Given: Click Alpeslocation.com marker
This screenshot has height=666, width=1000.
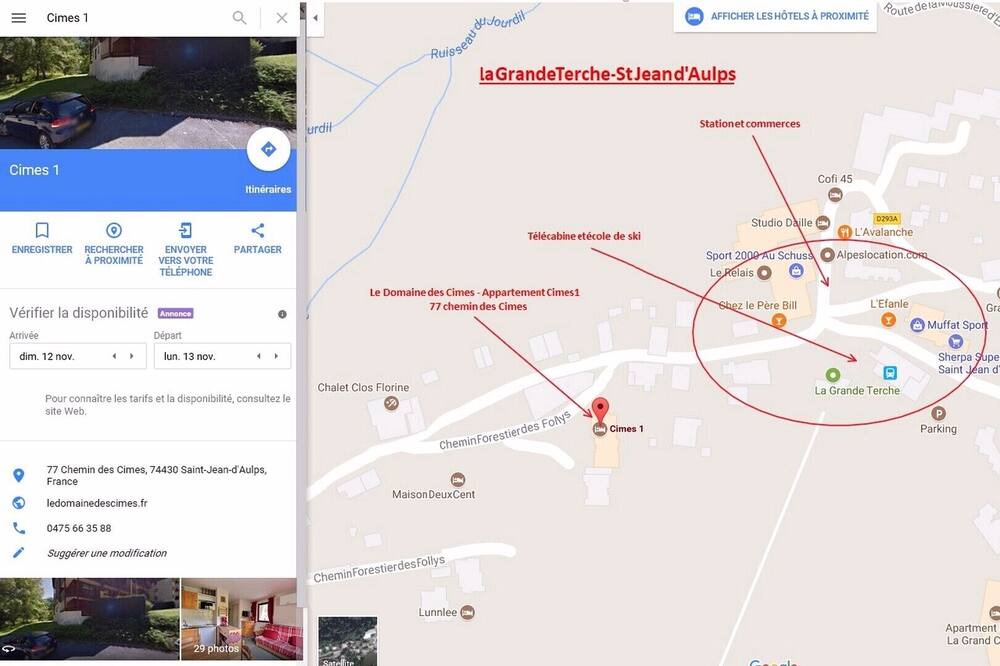Looking at the screenshot, I should pyautogui.click(x=827, y=255).
